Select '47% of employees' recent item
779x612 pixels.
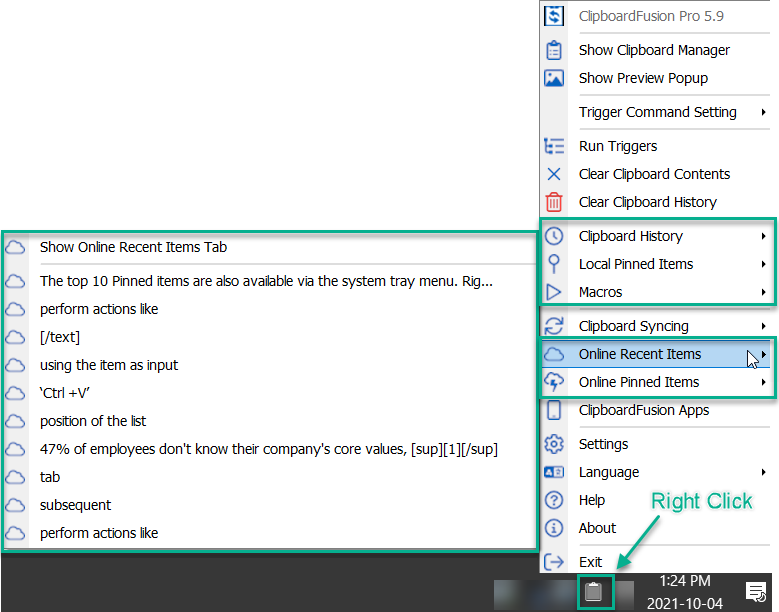pyautogui.click(x=270, y=449)
